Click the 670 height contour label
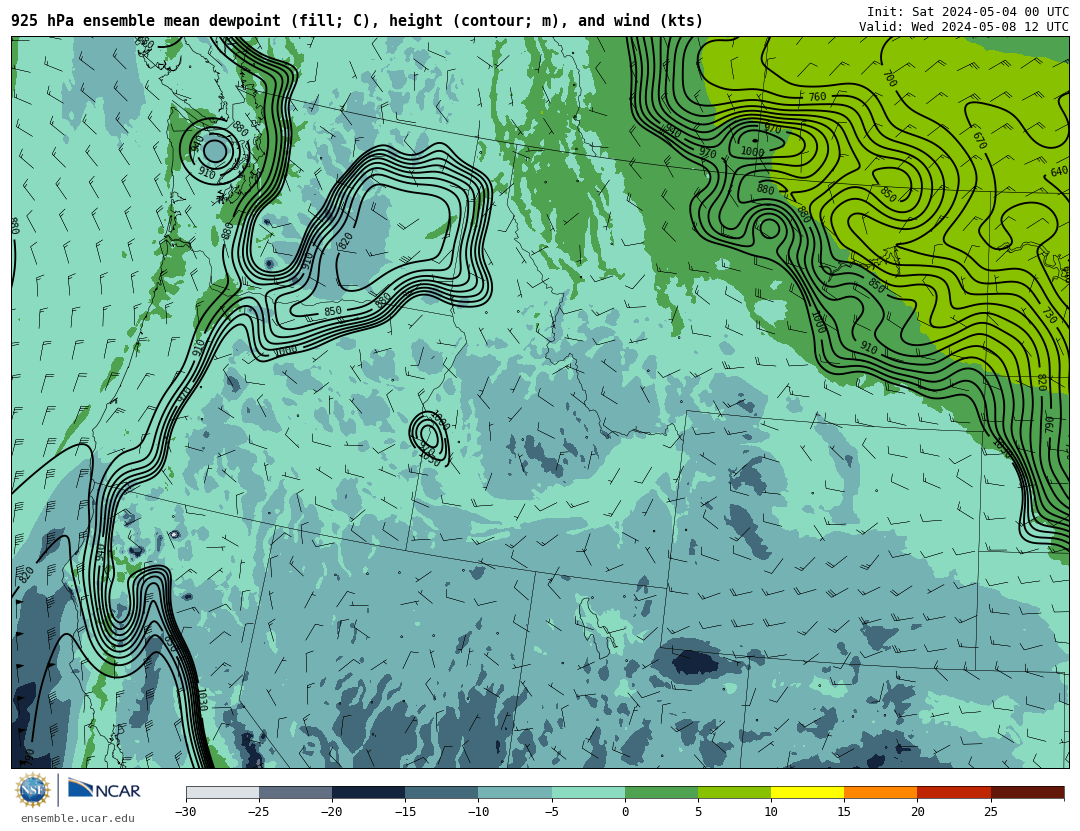The height and width of the screenshot is (831, 1080). 980,140
